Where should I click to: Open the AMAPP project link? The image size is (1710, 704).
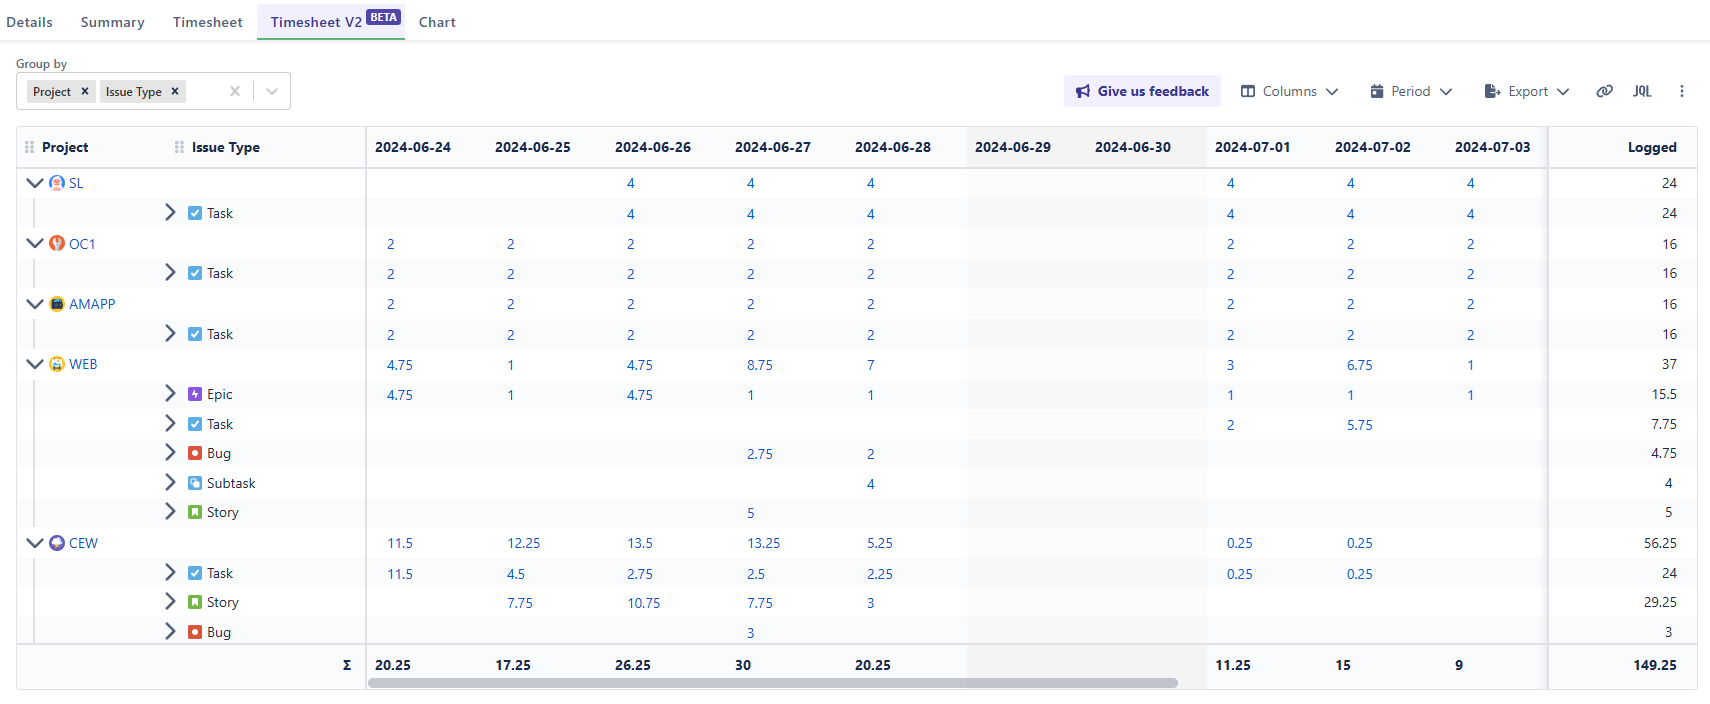point(92,304)
